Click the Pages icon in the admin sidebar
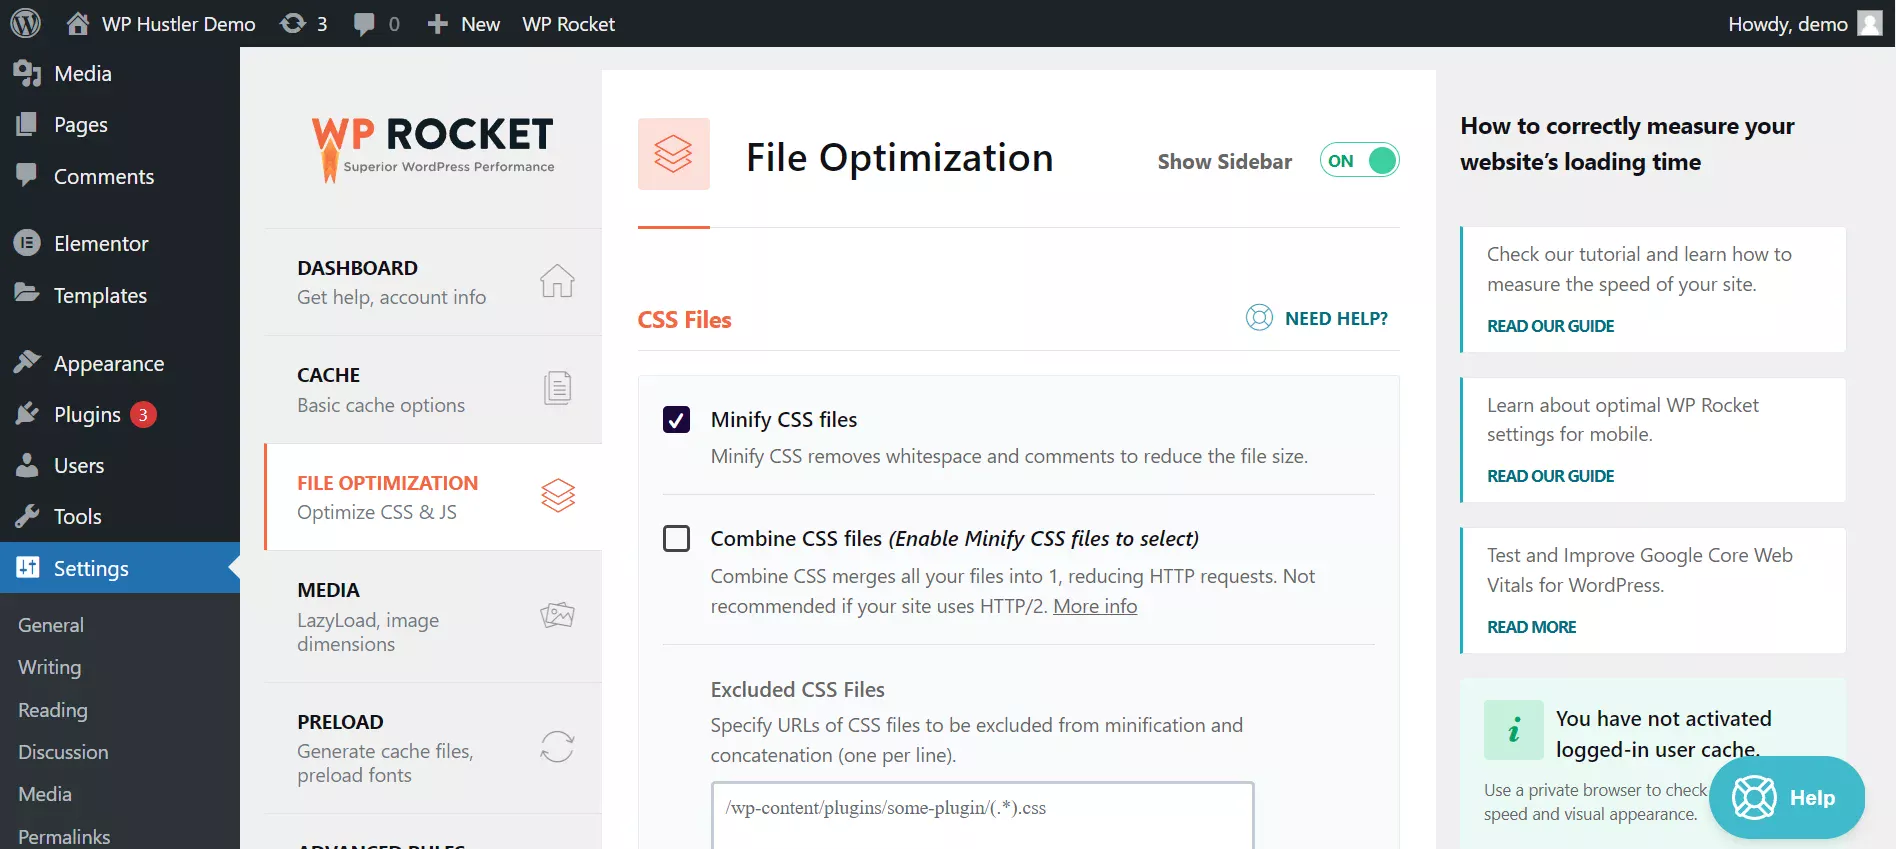 pyautogui.click(x=27, y=124)
